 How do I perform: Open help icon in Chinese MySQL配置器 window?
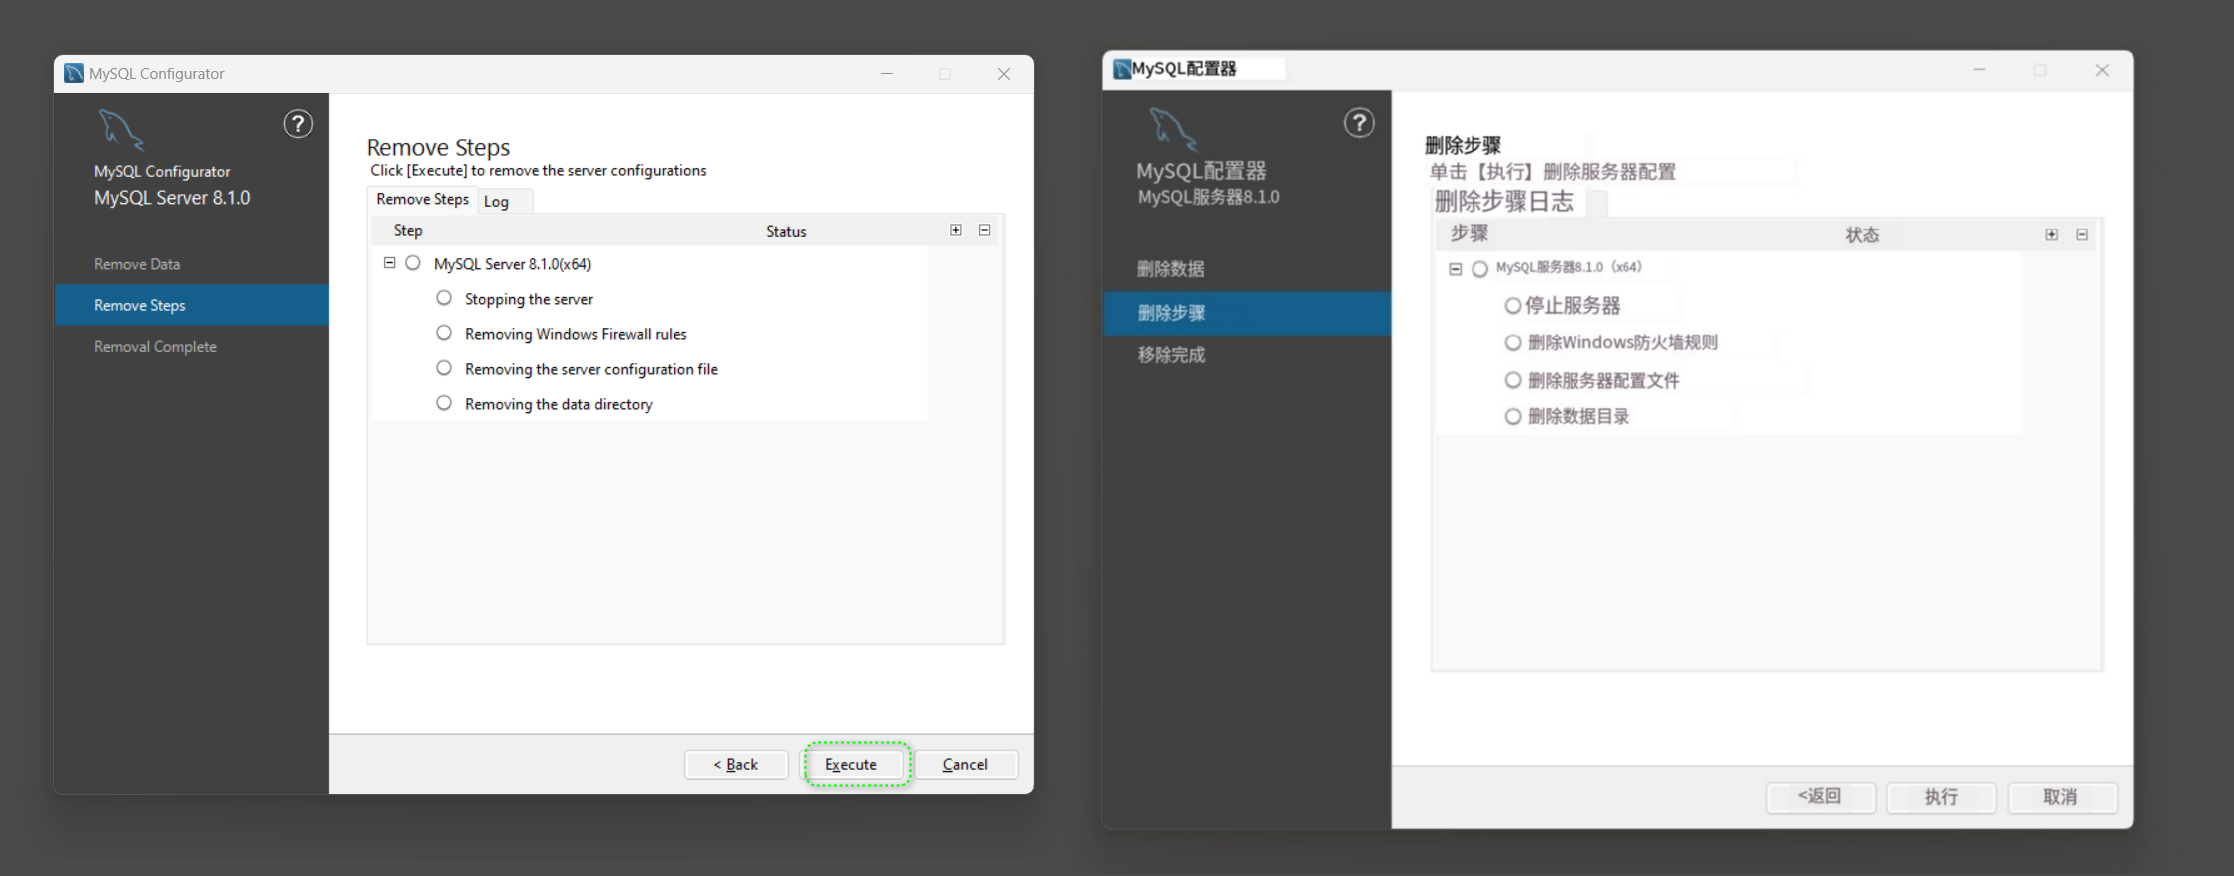click(1359, 123)
